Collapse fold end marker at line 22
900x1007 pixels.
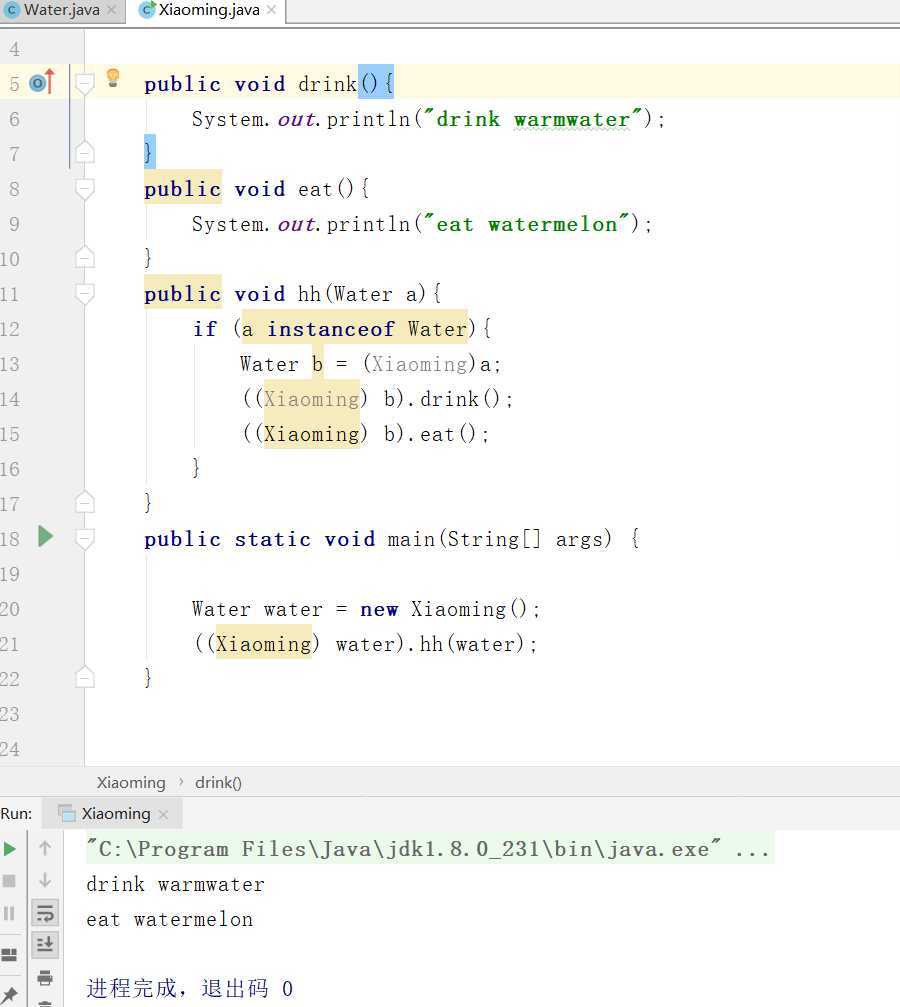point(85,678)
